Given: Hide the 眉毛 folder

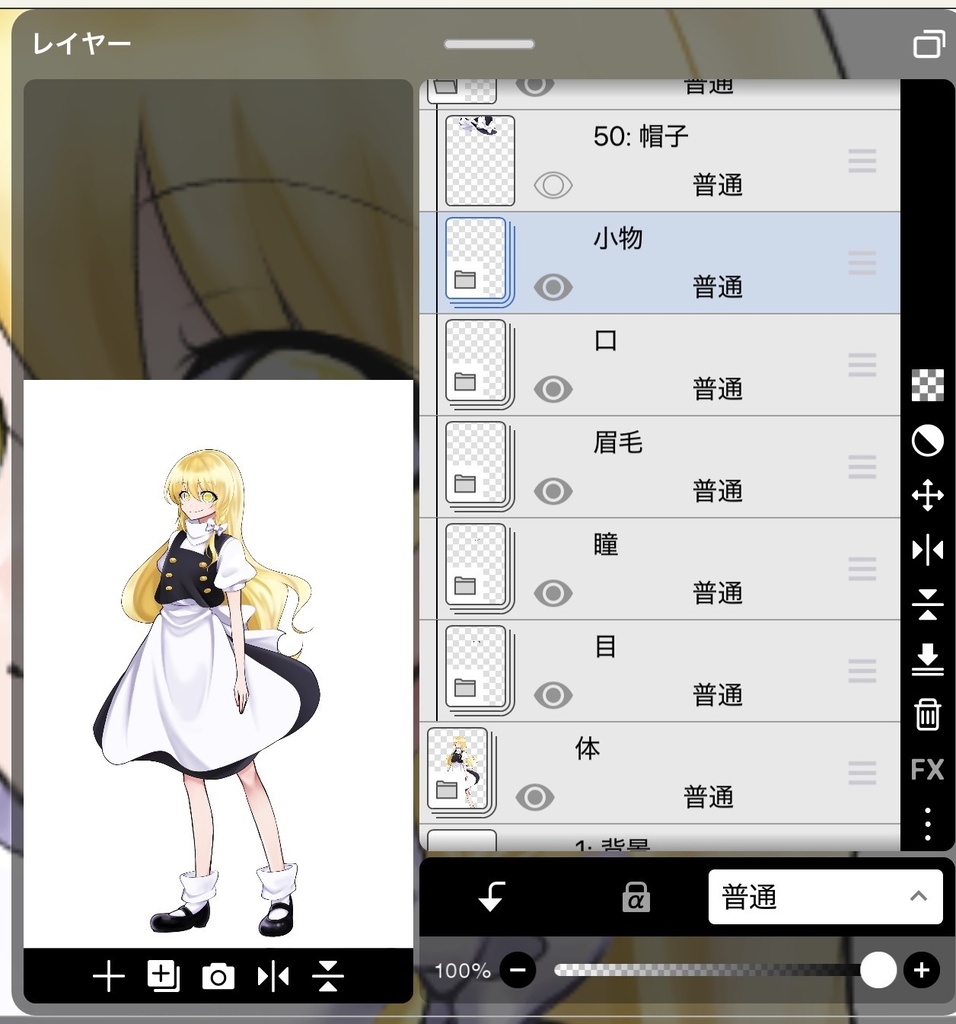Looking at the screenshot, I should pyautogui.click(x=553, y=490).
